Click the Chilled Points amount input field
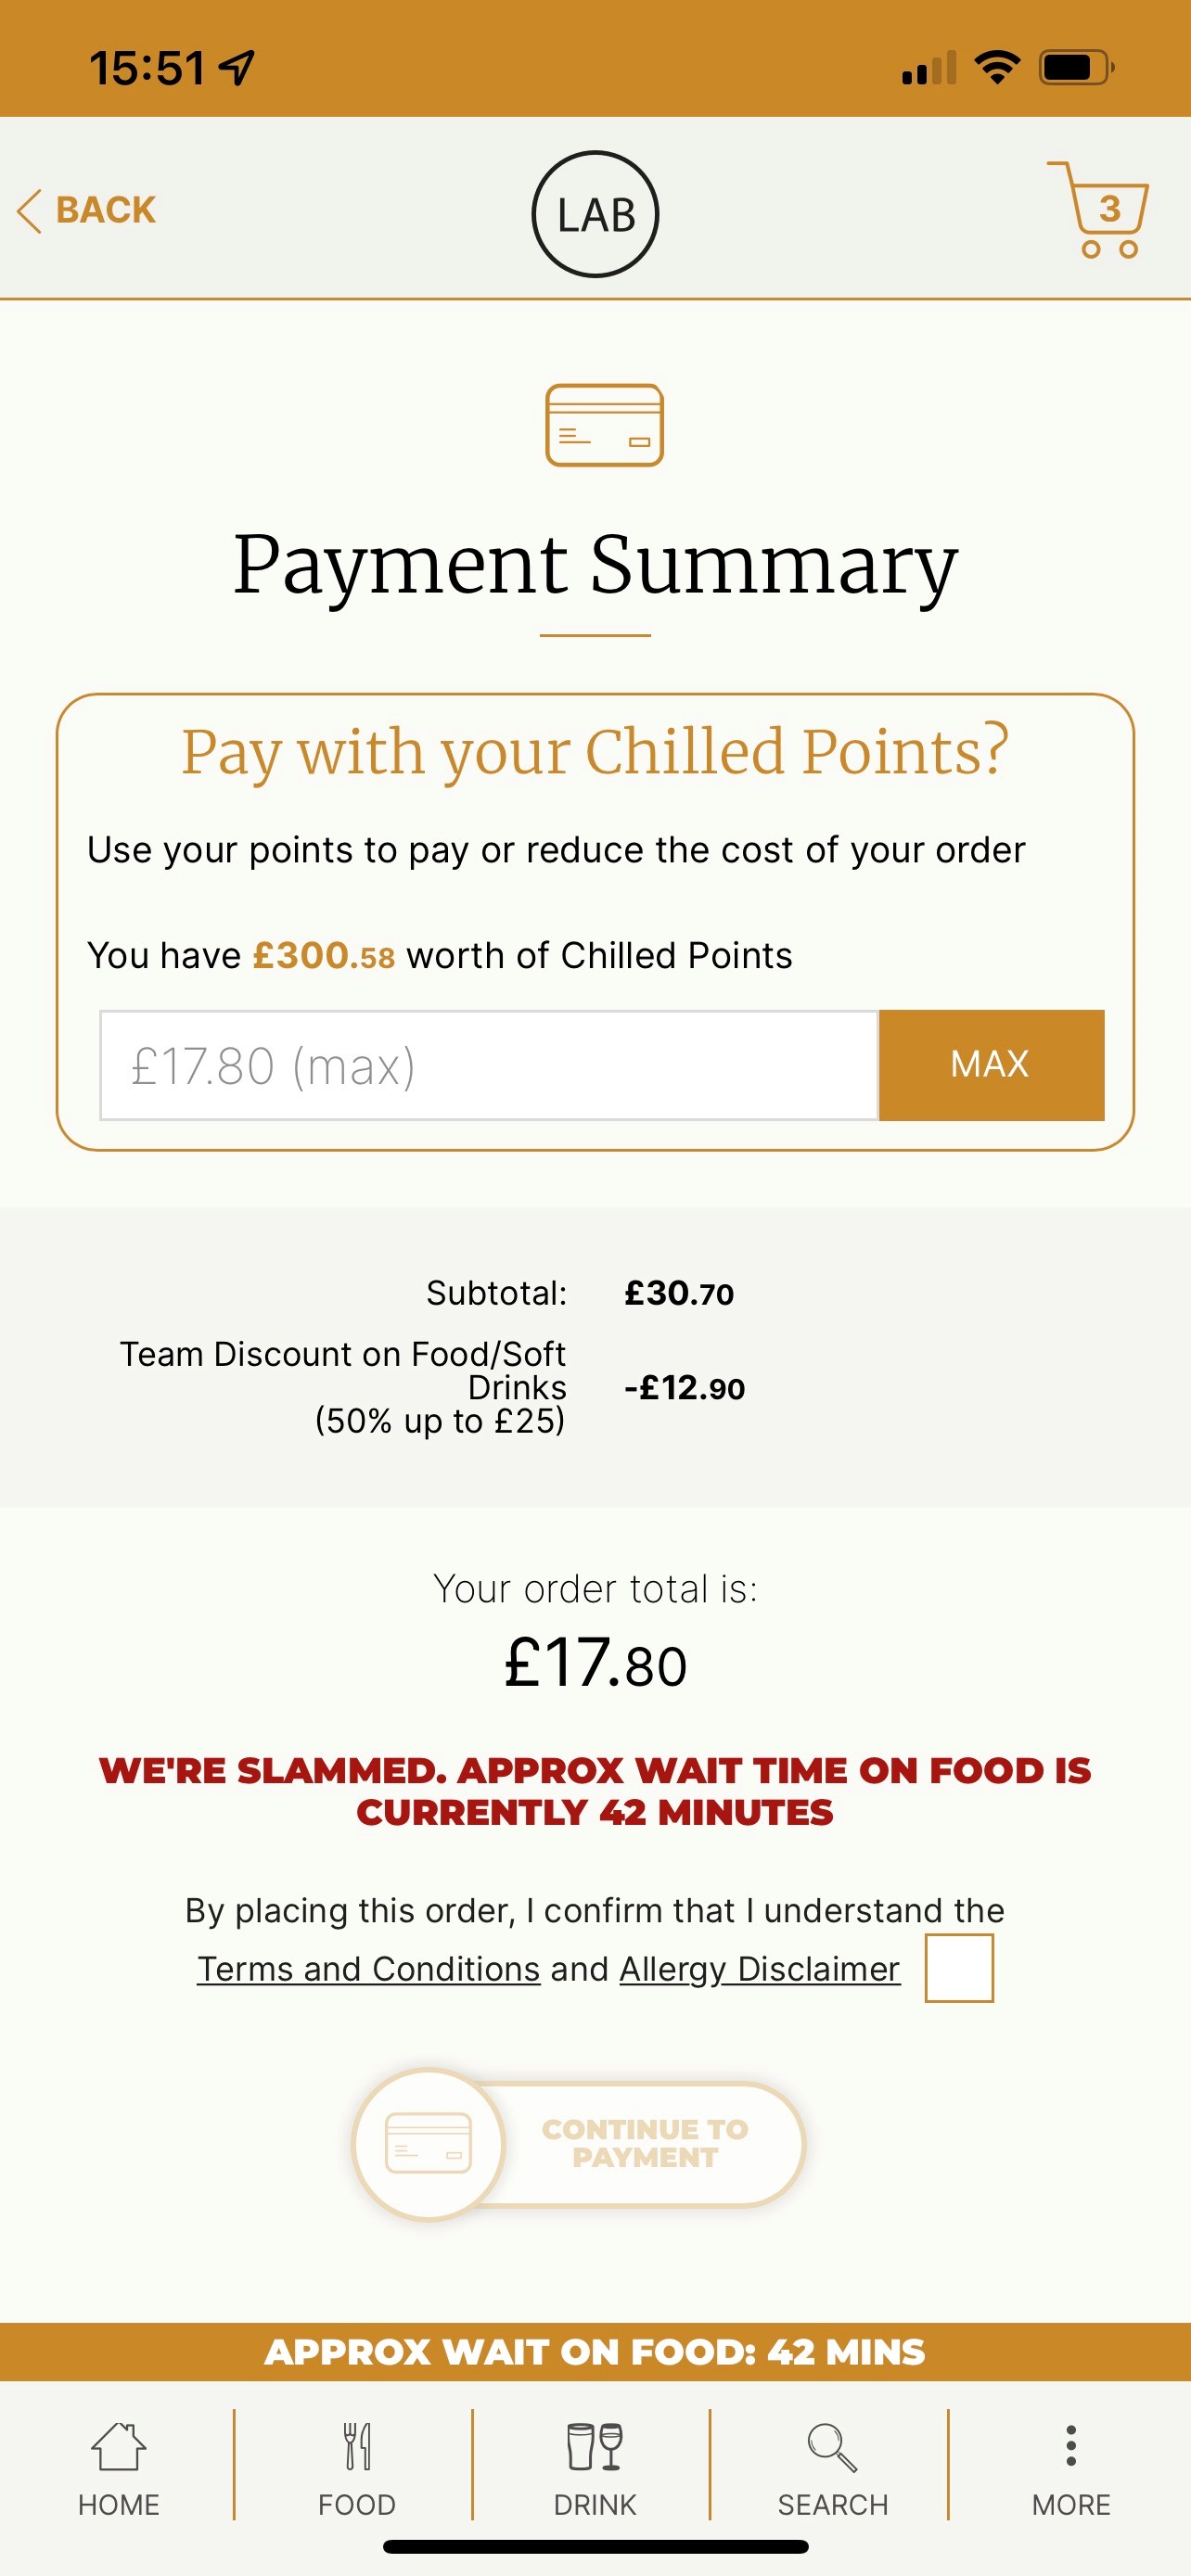Screen dimensions: 1191x2576 pos(489,1065)
